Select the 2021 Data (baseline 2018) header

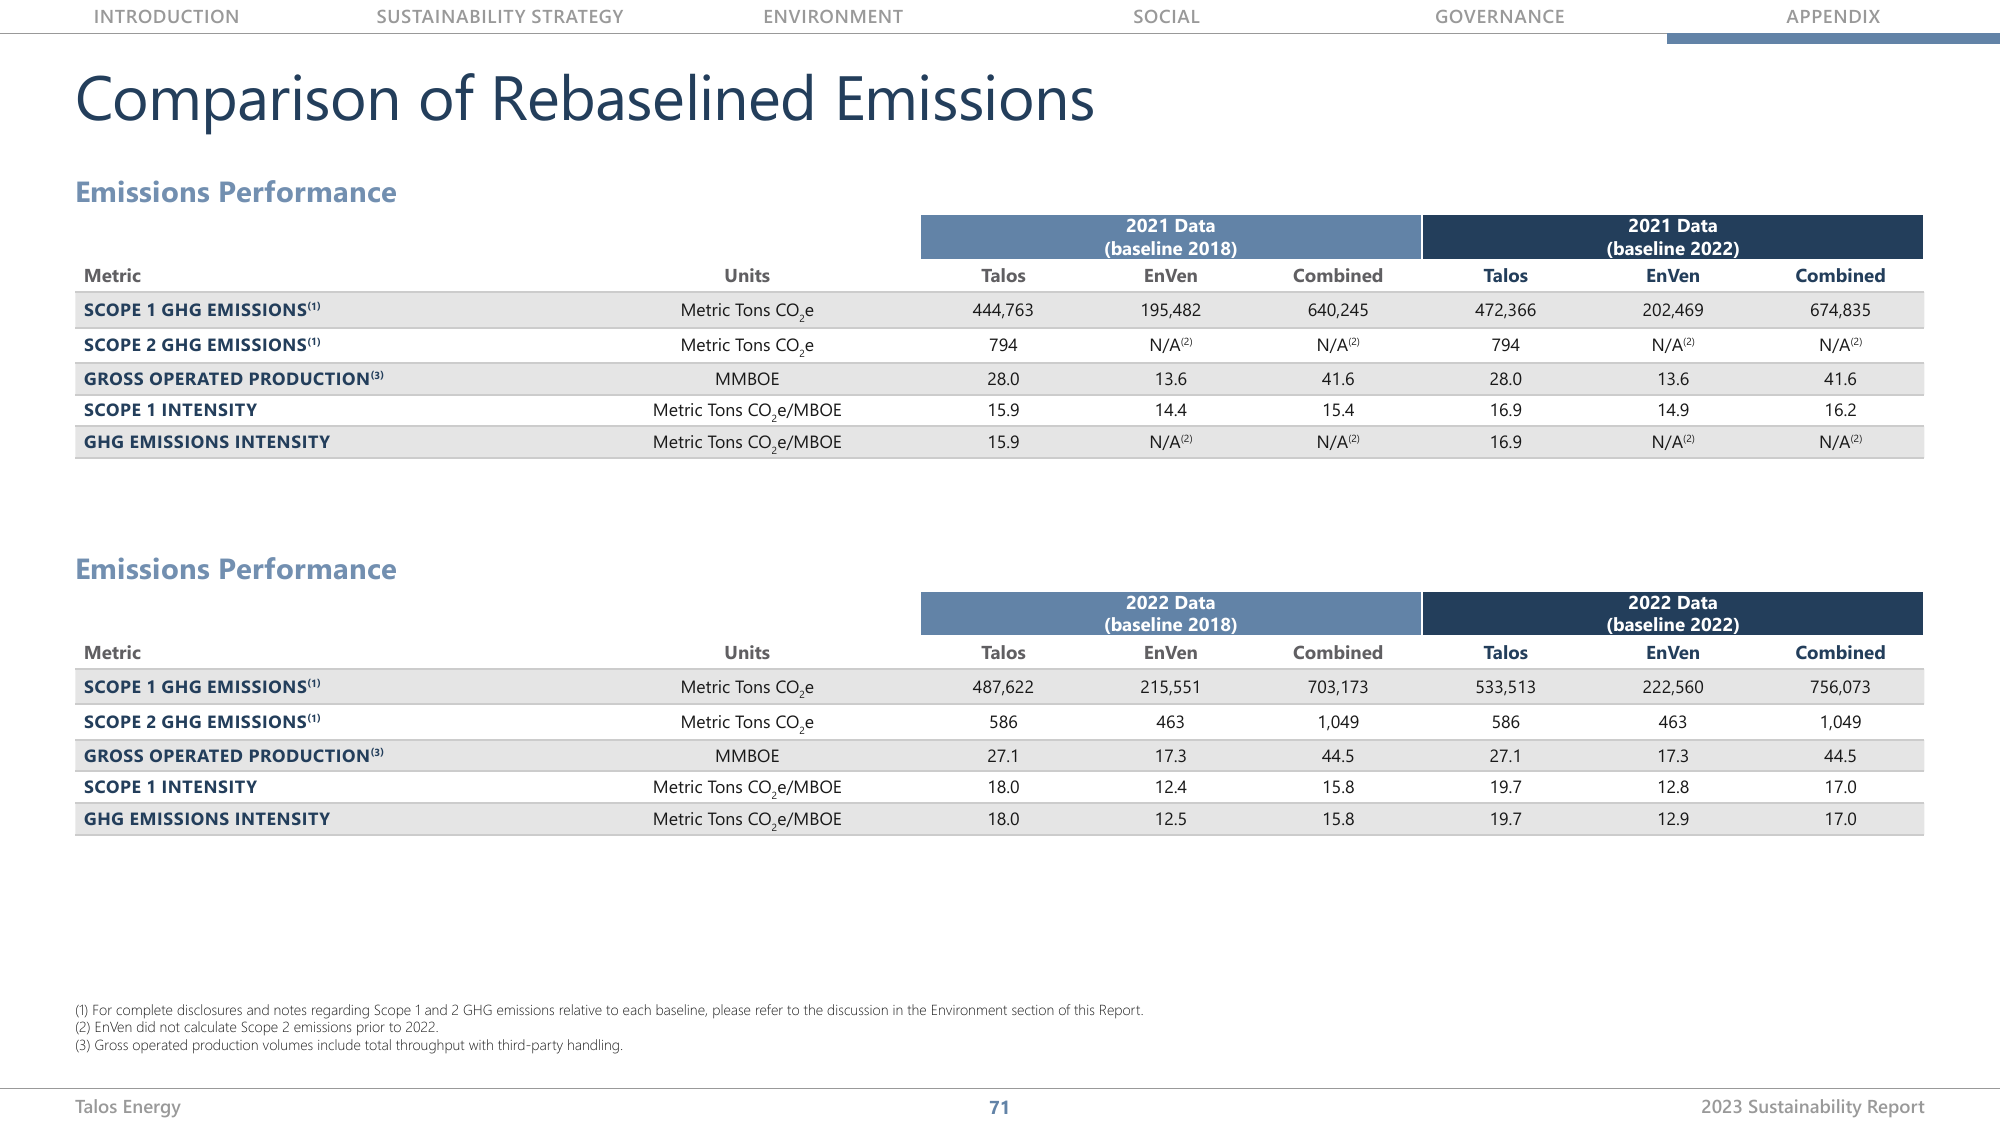click(1170, 237)
